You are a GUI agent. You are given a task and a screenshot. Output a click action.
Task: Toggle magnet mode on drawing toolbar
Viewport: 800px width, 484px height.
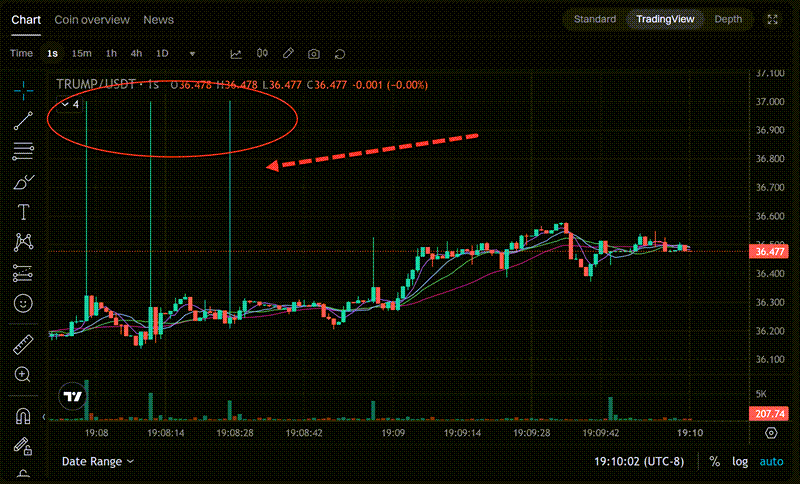point(22,416)
